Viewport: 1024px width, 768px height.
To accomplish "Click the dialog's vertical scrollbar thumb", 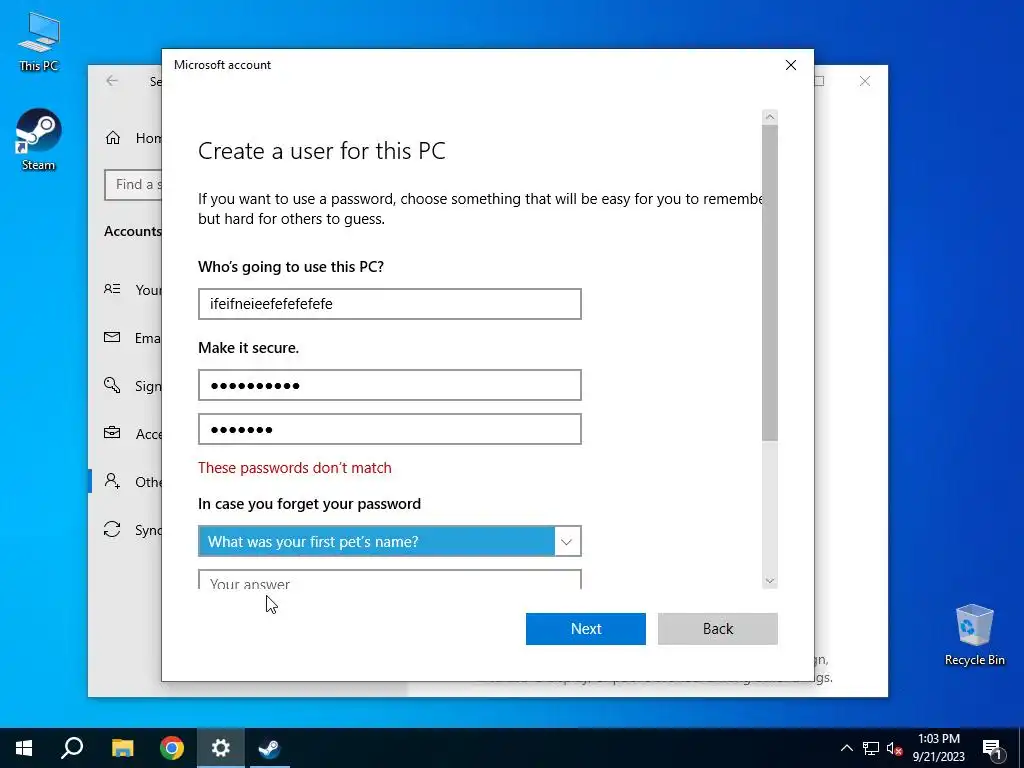I will point(770,283).
